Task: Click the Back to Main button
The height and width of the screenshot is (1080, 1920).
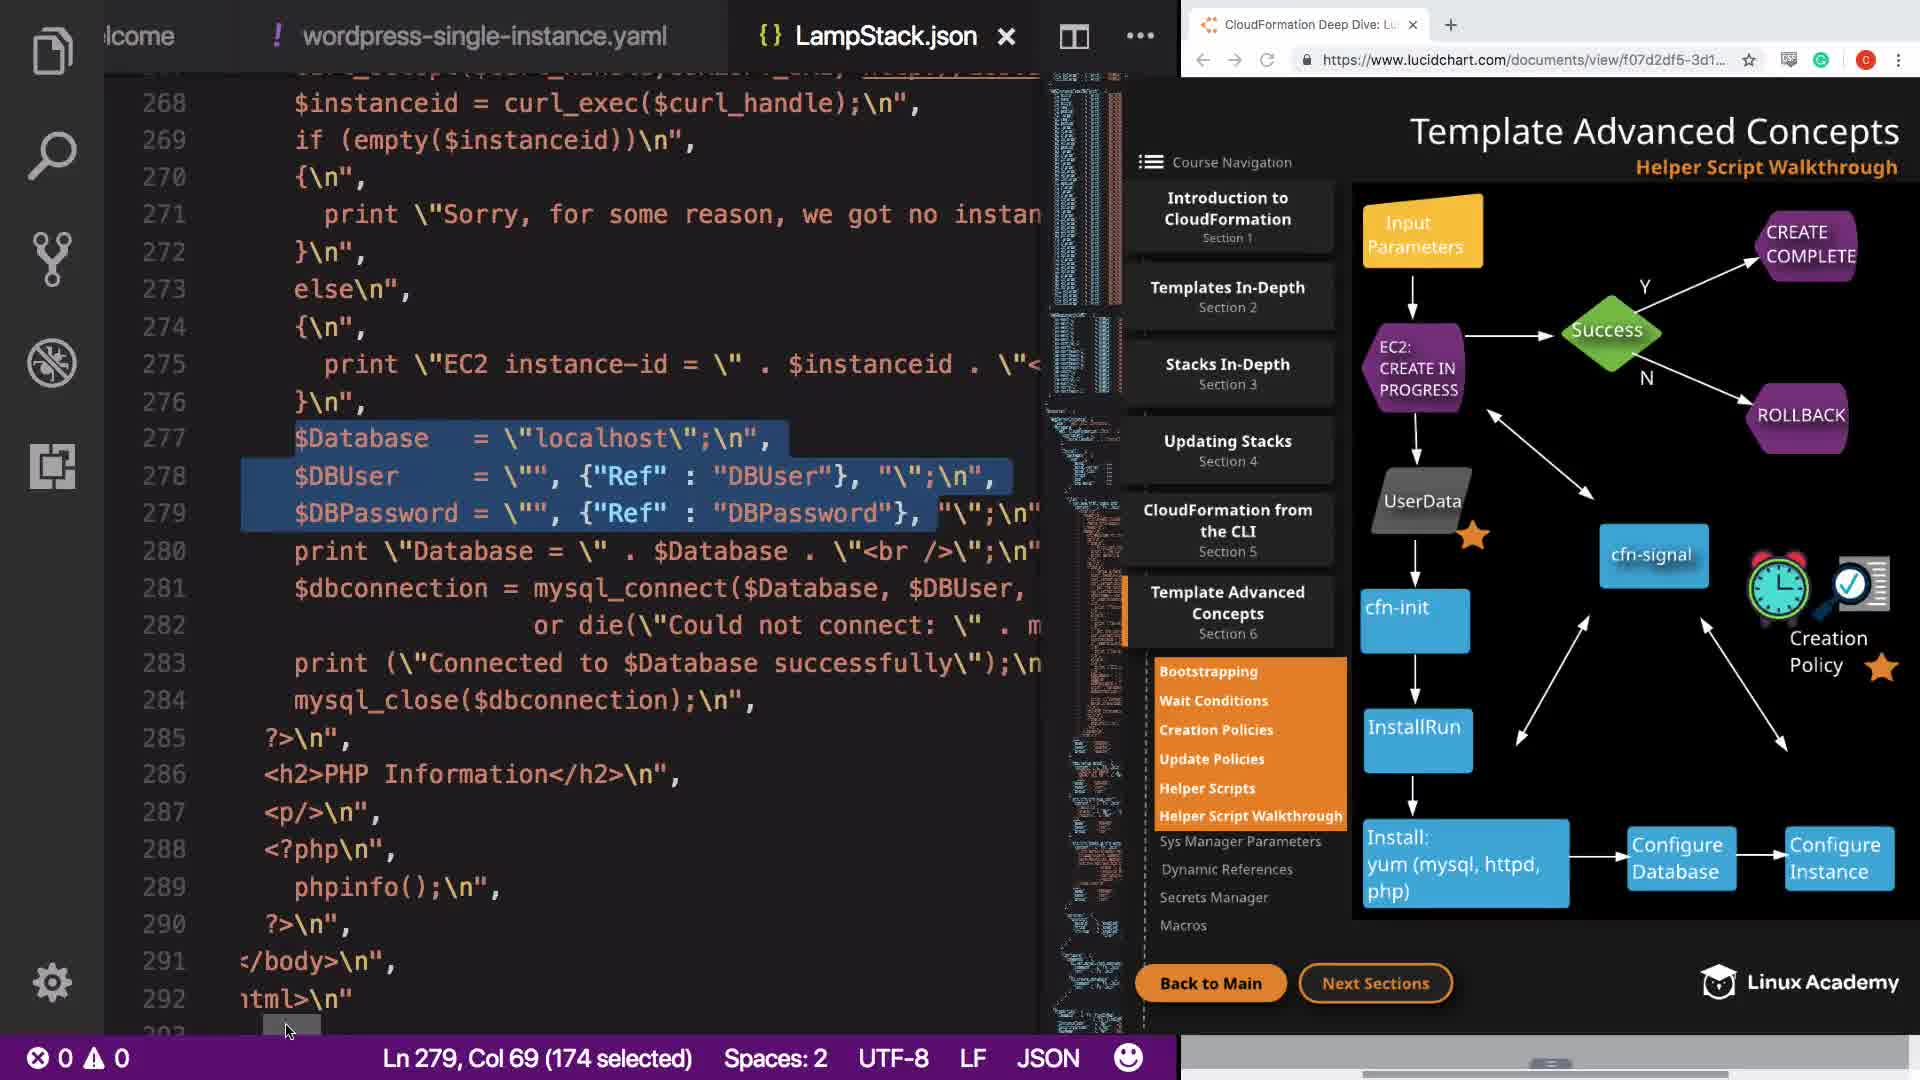Action: 1210,983
